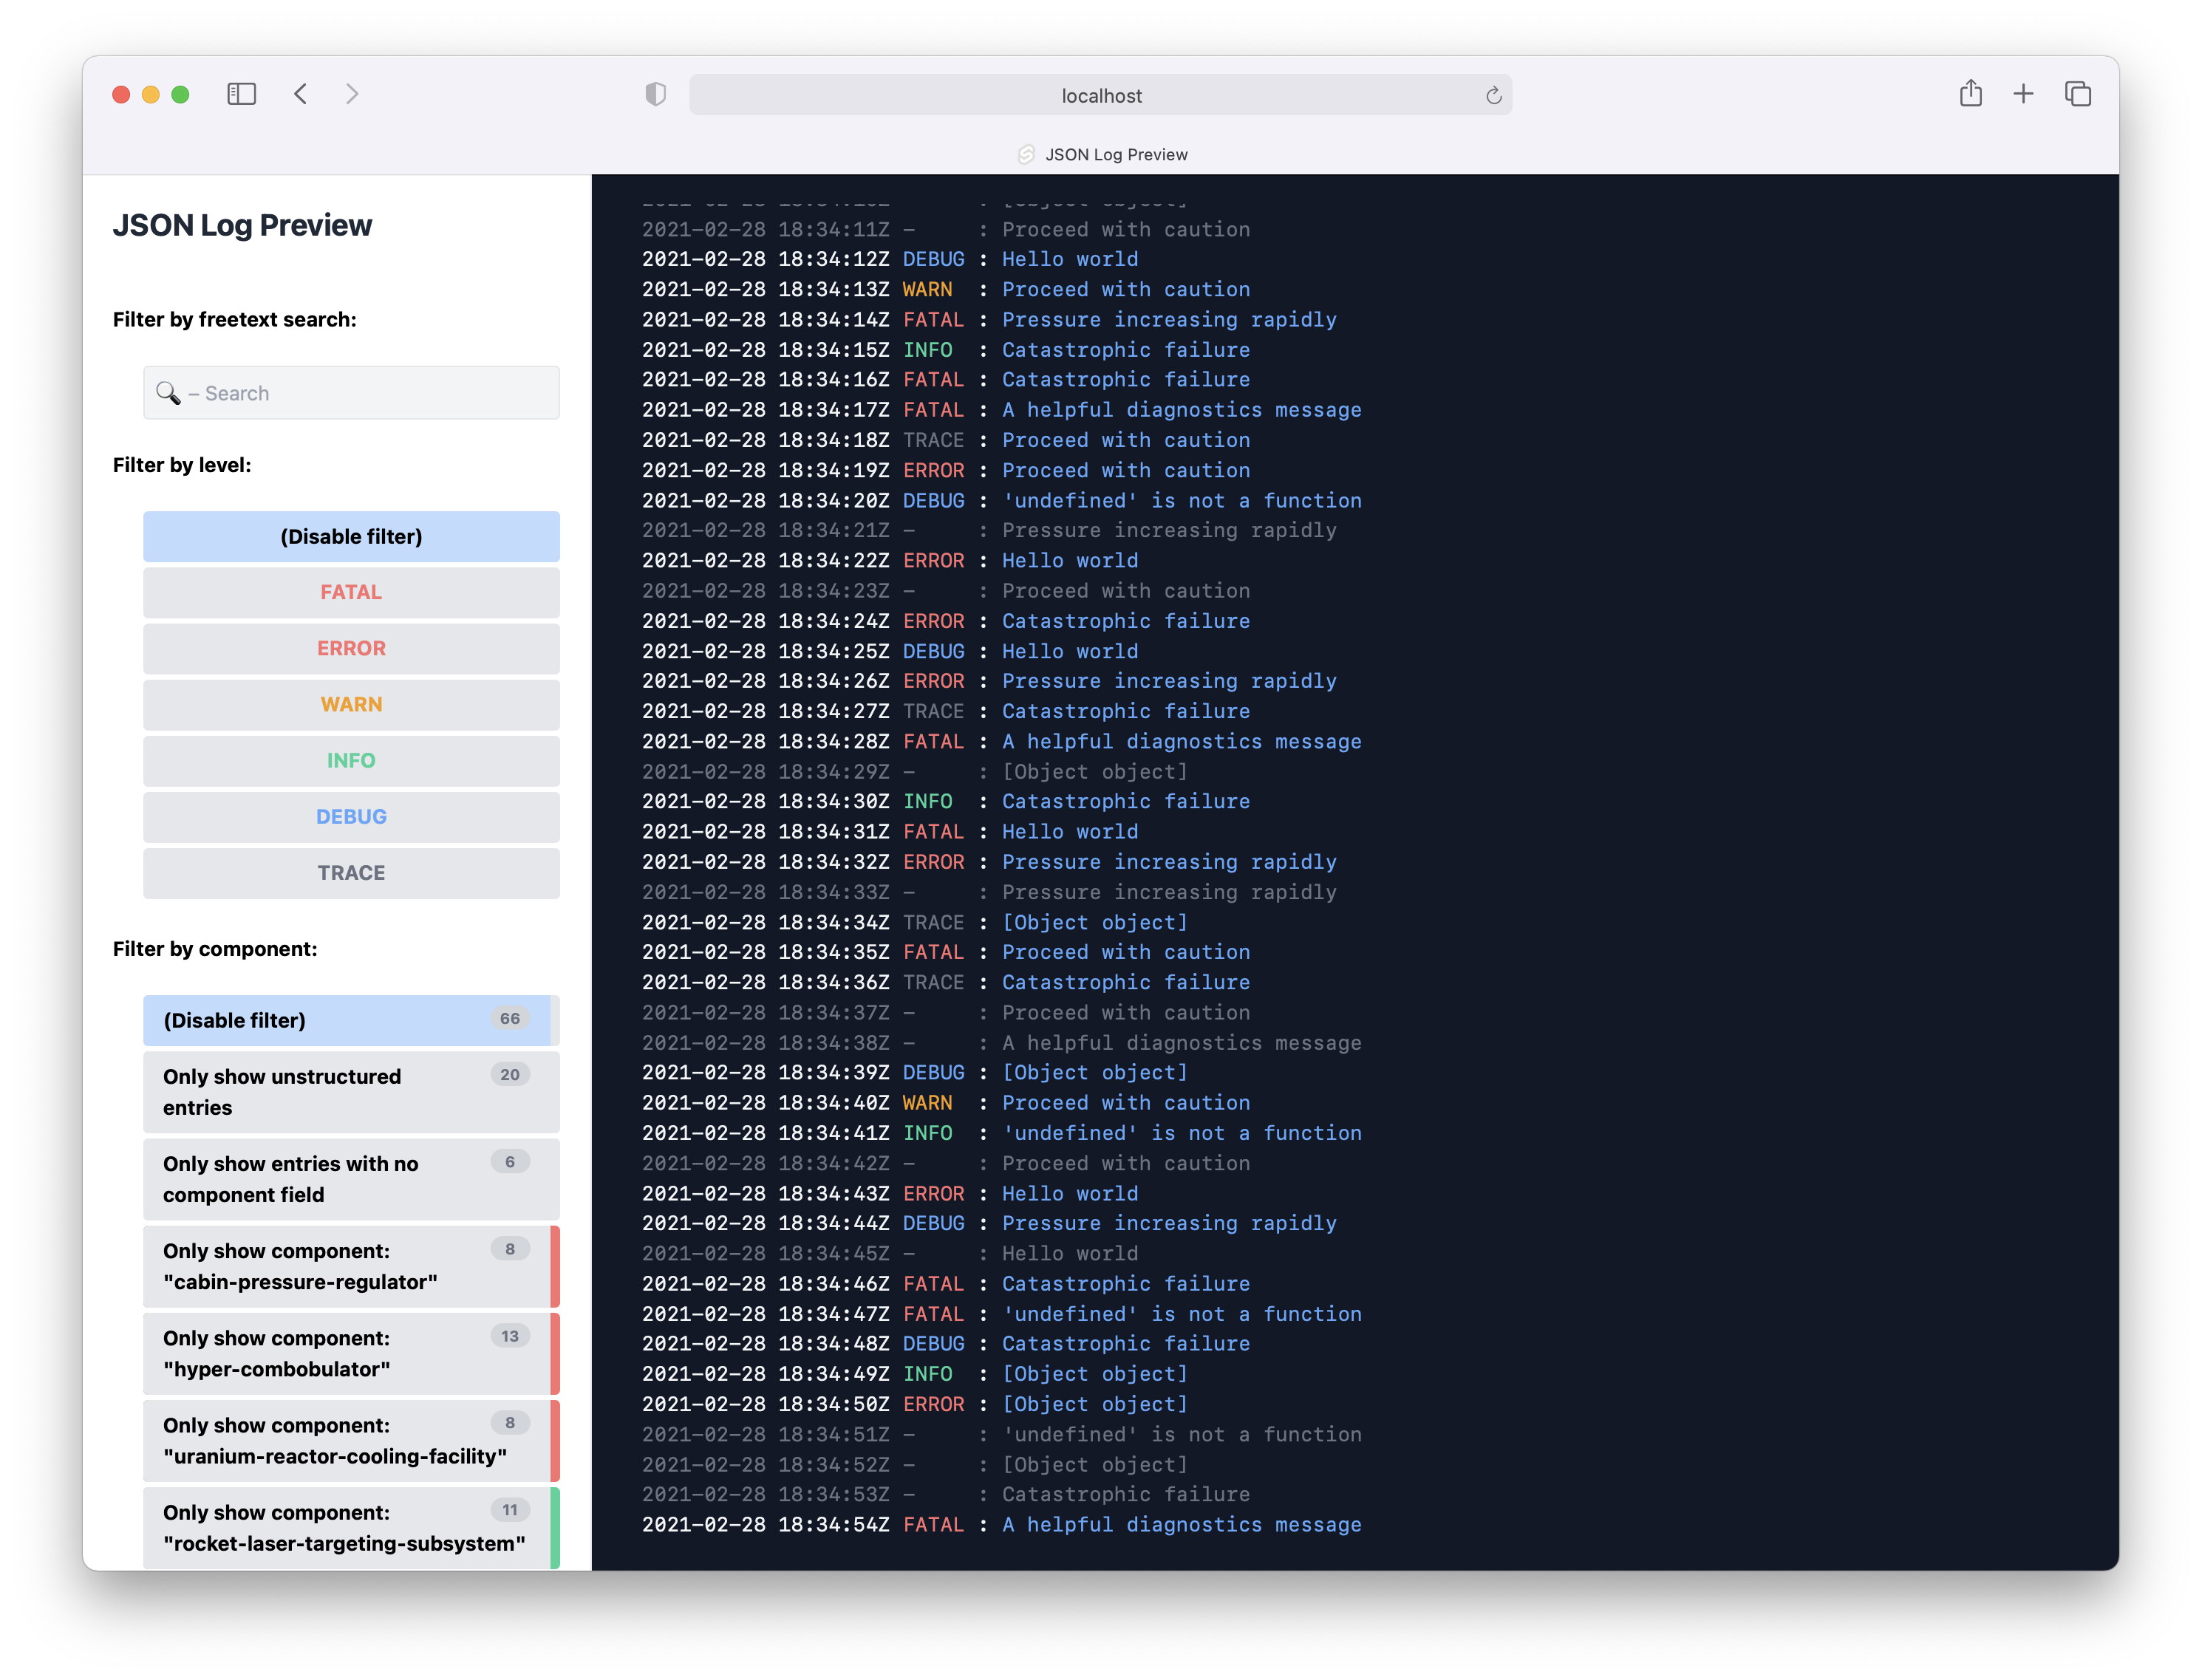Screen dimensions: 2202x1680
Task: Enable the WARN level filter
Action: [x=351, y=704]
